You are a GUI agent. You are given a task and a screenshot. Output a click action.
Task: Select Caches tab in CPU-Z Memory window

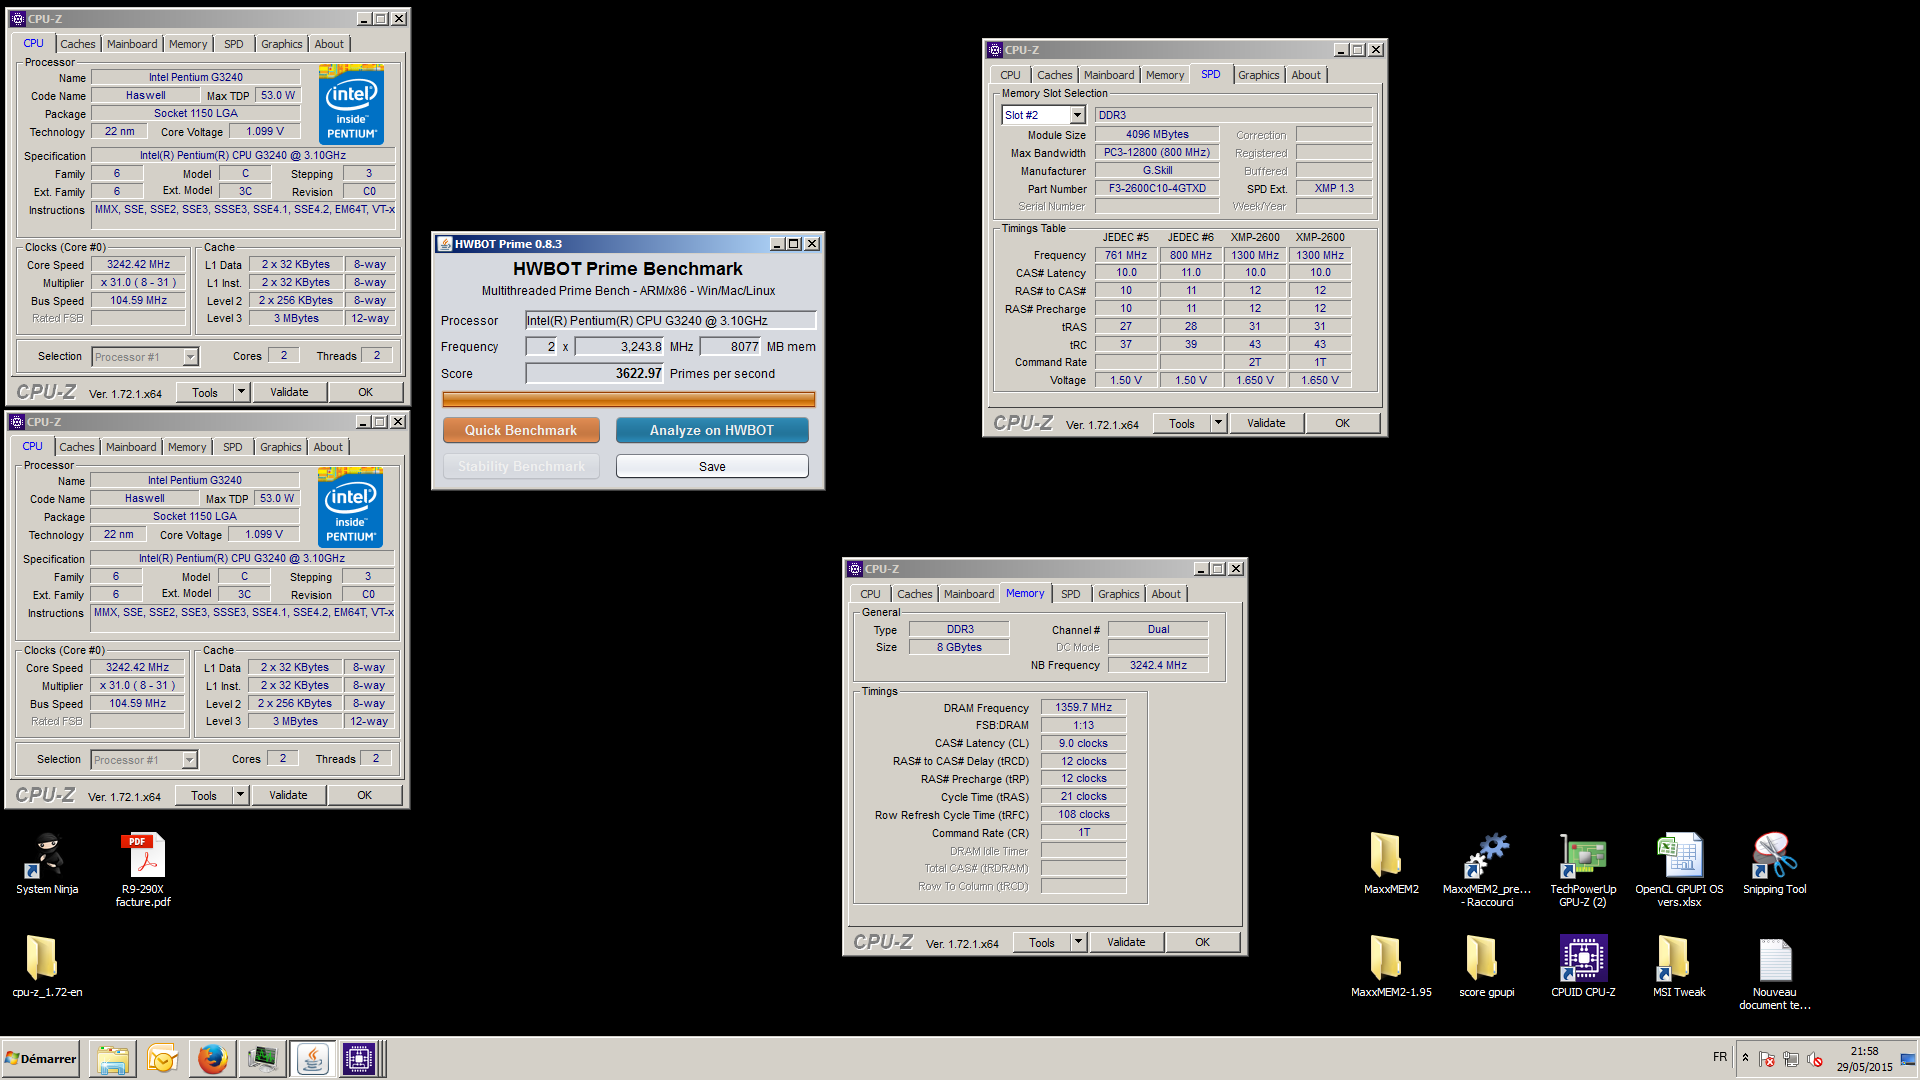(914, 594)
